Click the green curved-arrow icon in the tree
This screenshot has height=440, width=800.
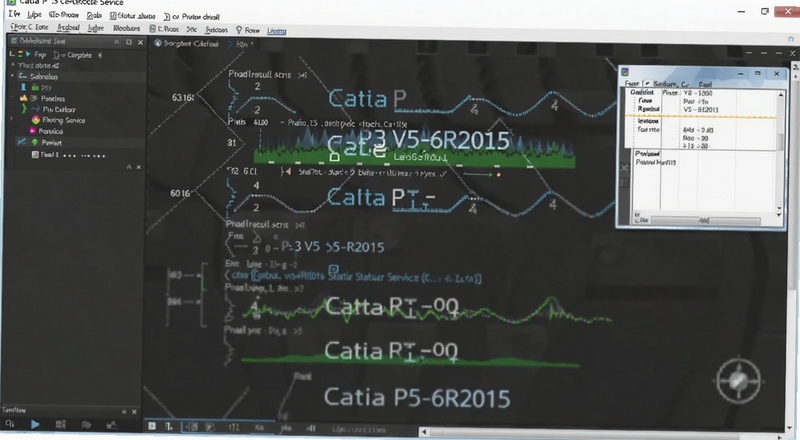(x=23, y=109)
